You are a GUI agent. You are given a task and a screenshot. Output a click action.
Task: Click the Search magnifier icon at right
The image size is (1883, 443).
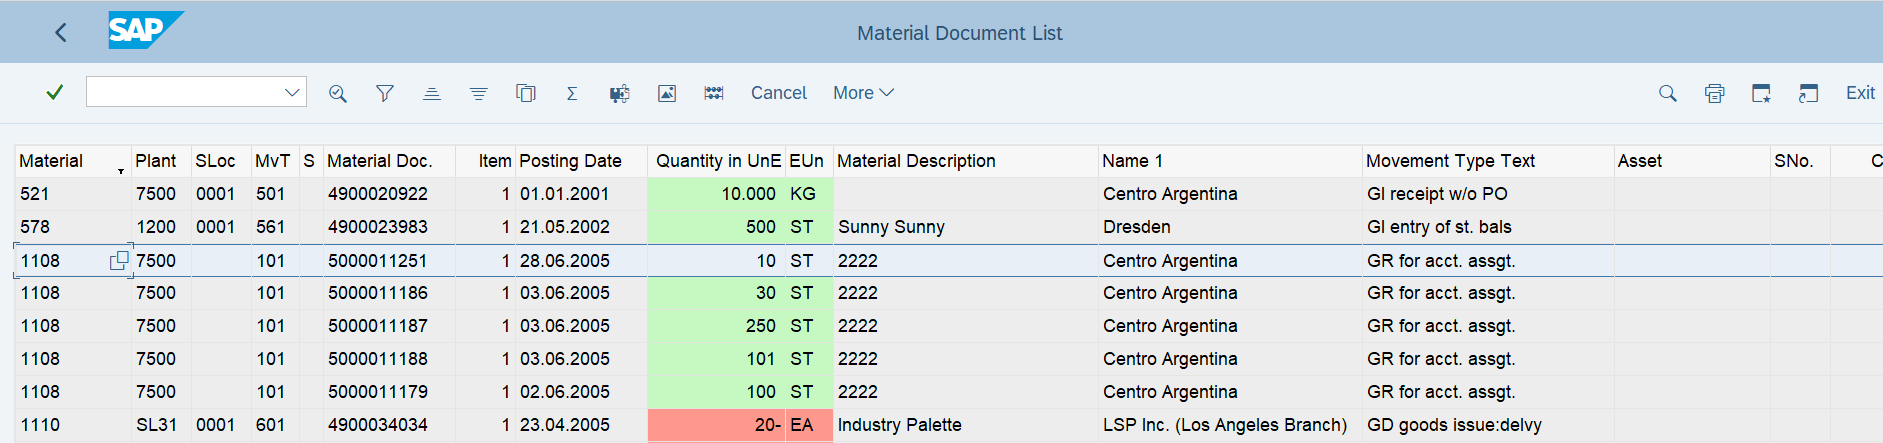tap(1667, 93)
